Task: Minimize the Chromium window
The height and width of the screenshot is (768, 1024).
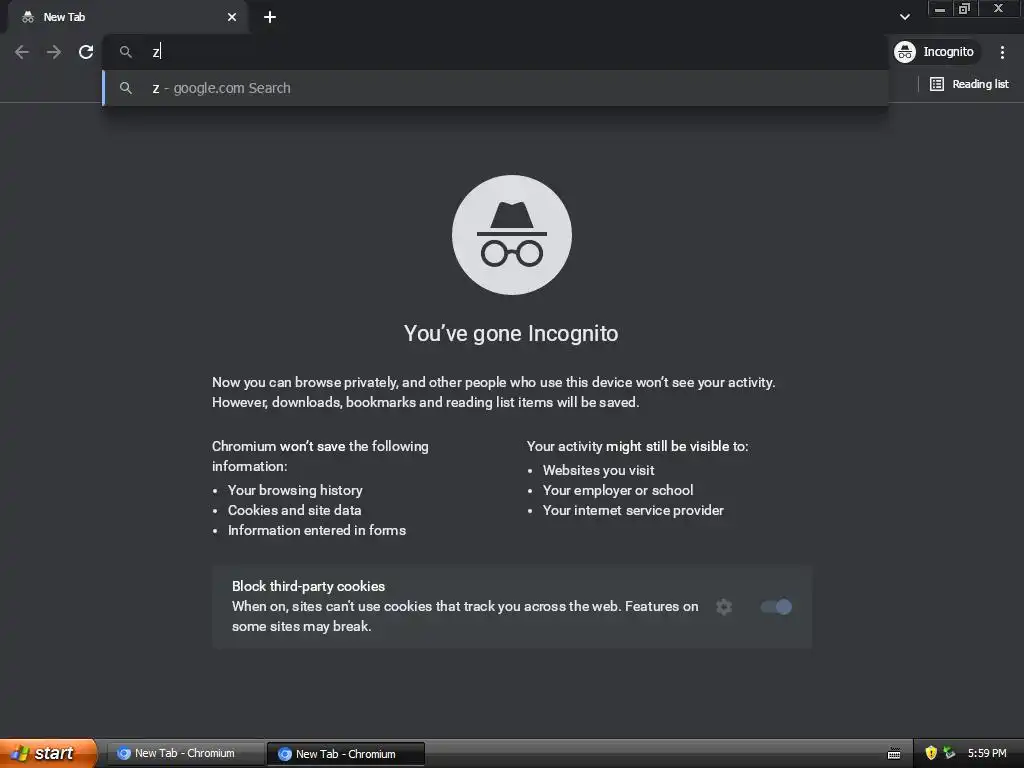Action: [940, 9]
